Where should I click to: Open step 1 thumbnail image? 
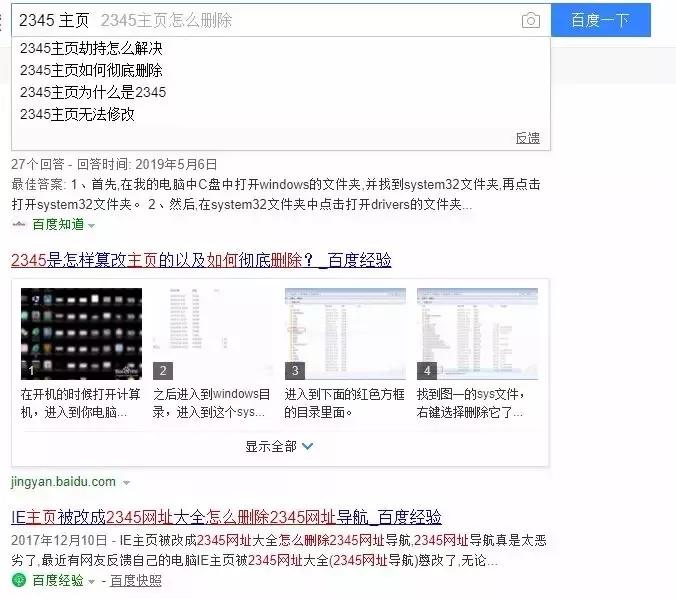[x=81, y=334]
